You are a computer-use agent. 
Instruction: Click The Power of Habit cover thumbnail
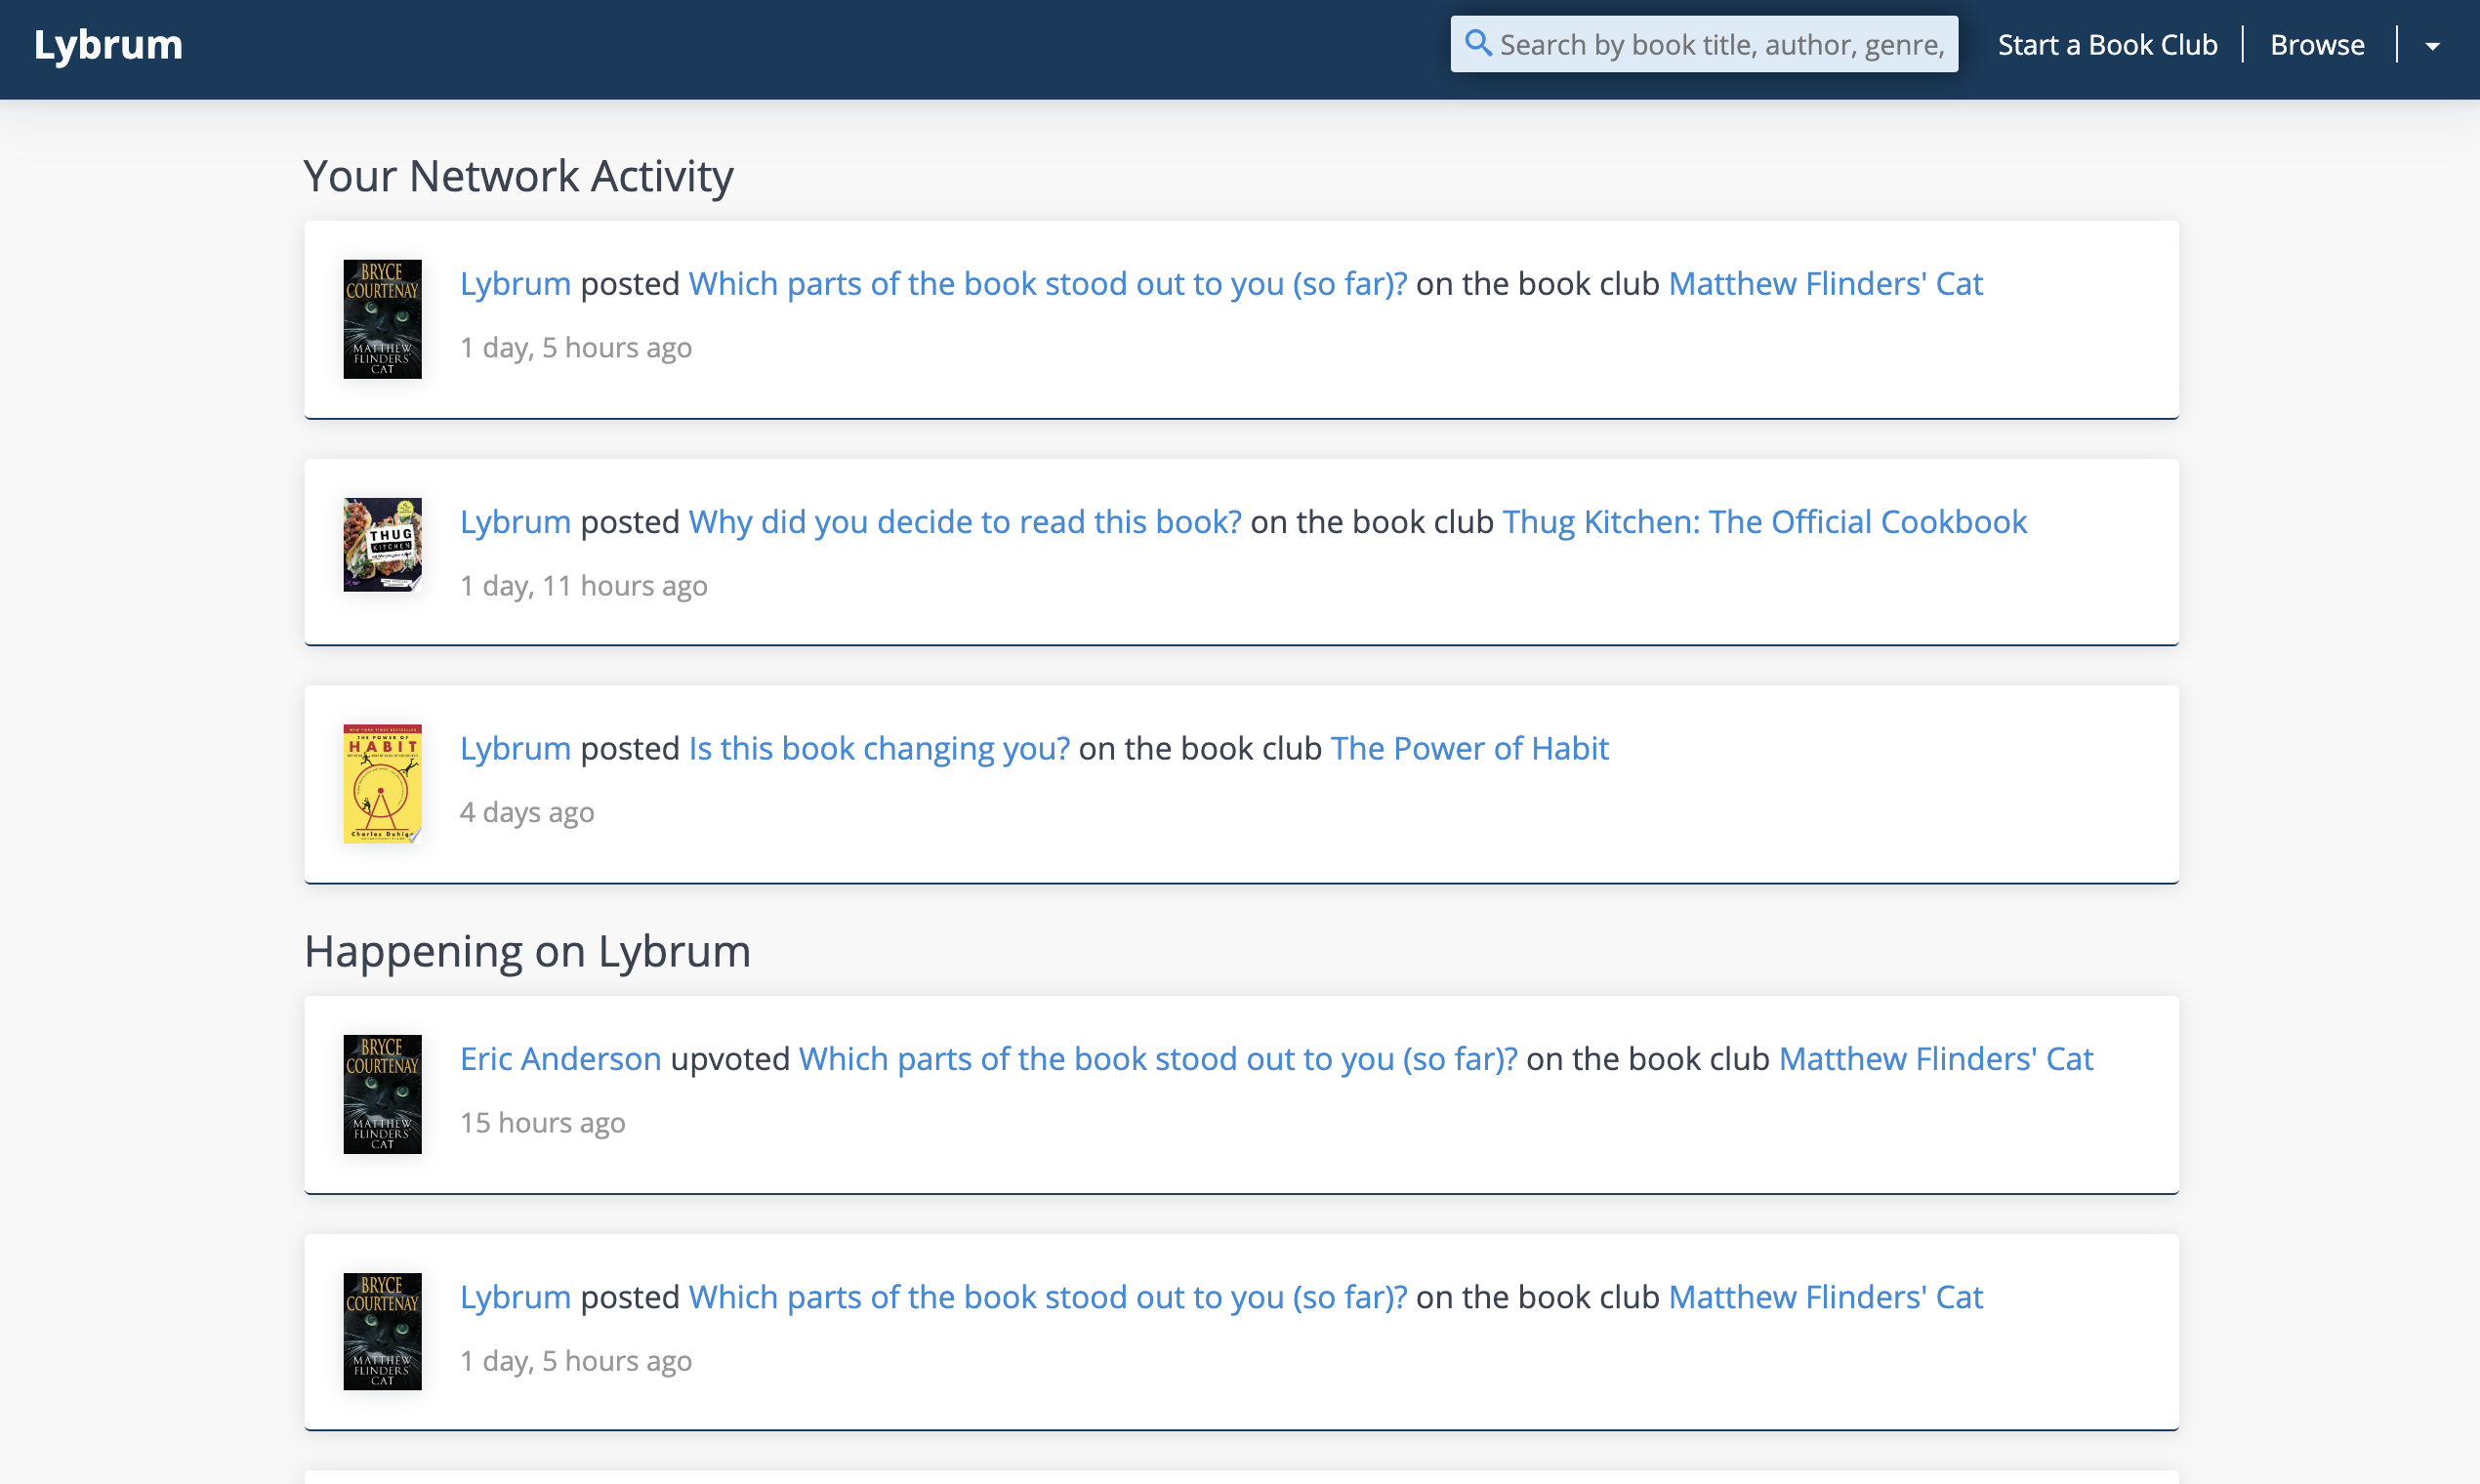382,783
